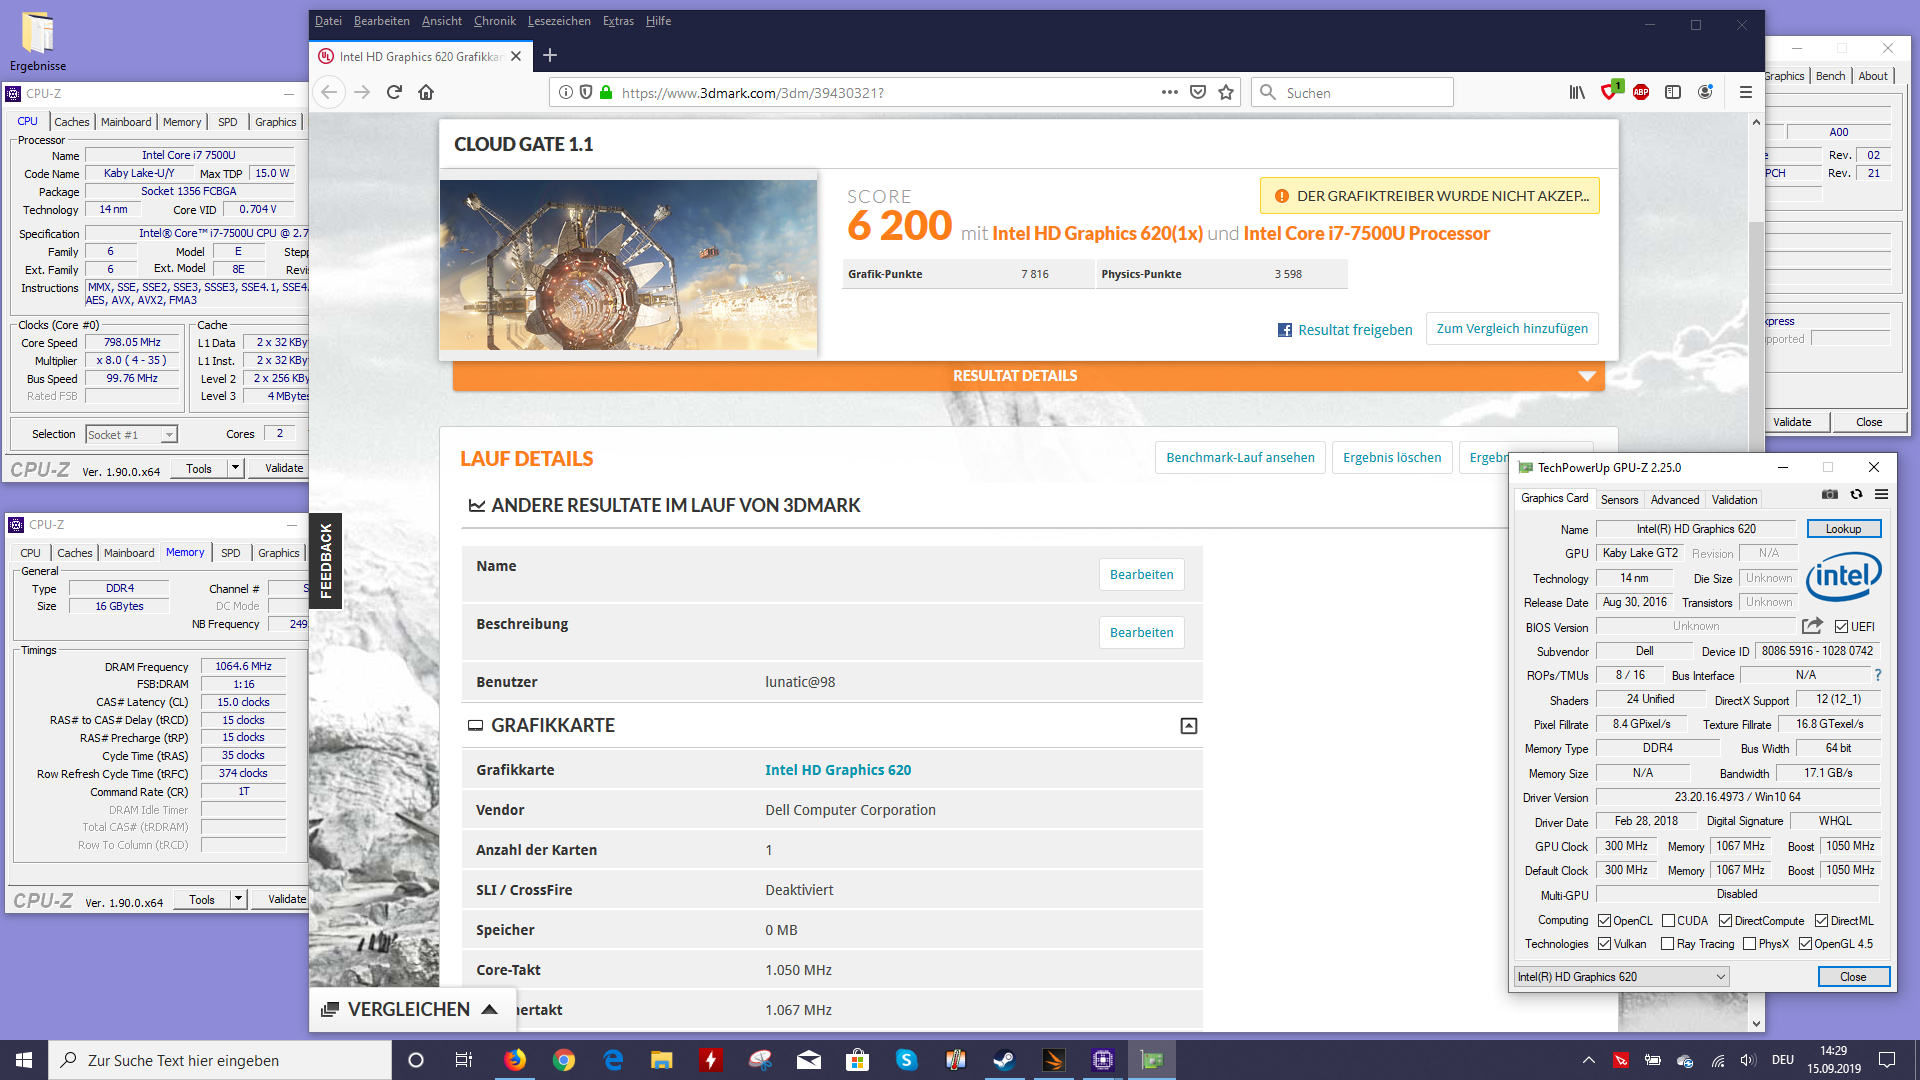Click the Lookup button in GPU-Z
Viewport: 1920px width, 1080px height.
[1843, 529]
